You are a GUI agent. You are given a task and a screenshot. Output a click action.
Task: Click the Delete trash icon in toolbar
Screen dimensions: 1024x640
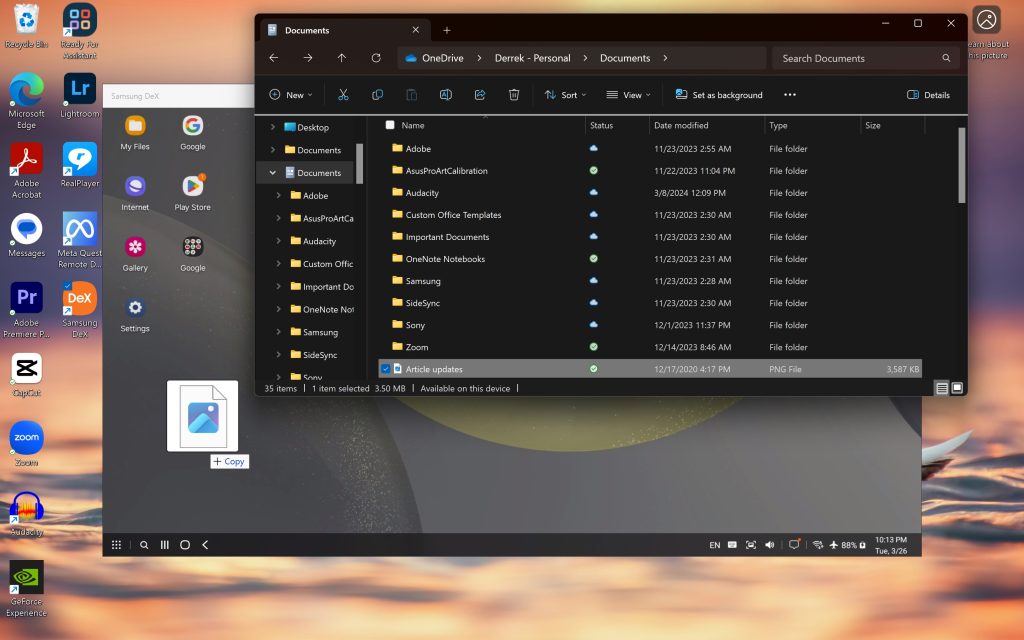tap(514, 95)
